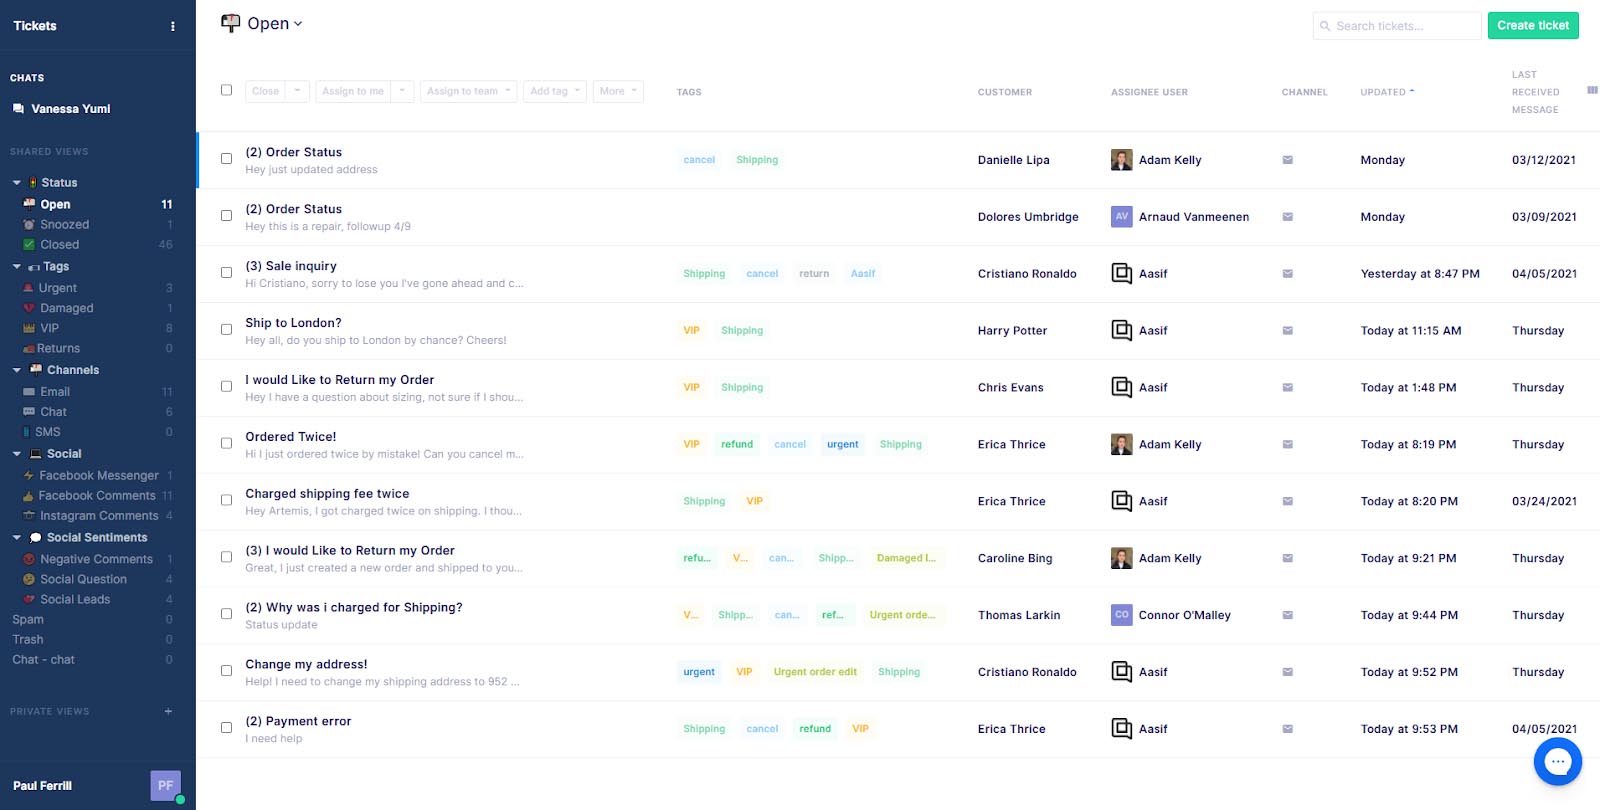Open the Add tag dropdown
1600x810 pixels.
[x=556, y=91]
